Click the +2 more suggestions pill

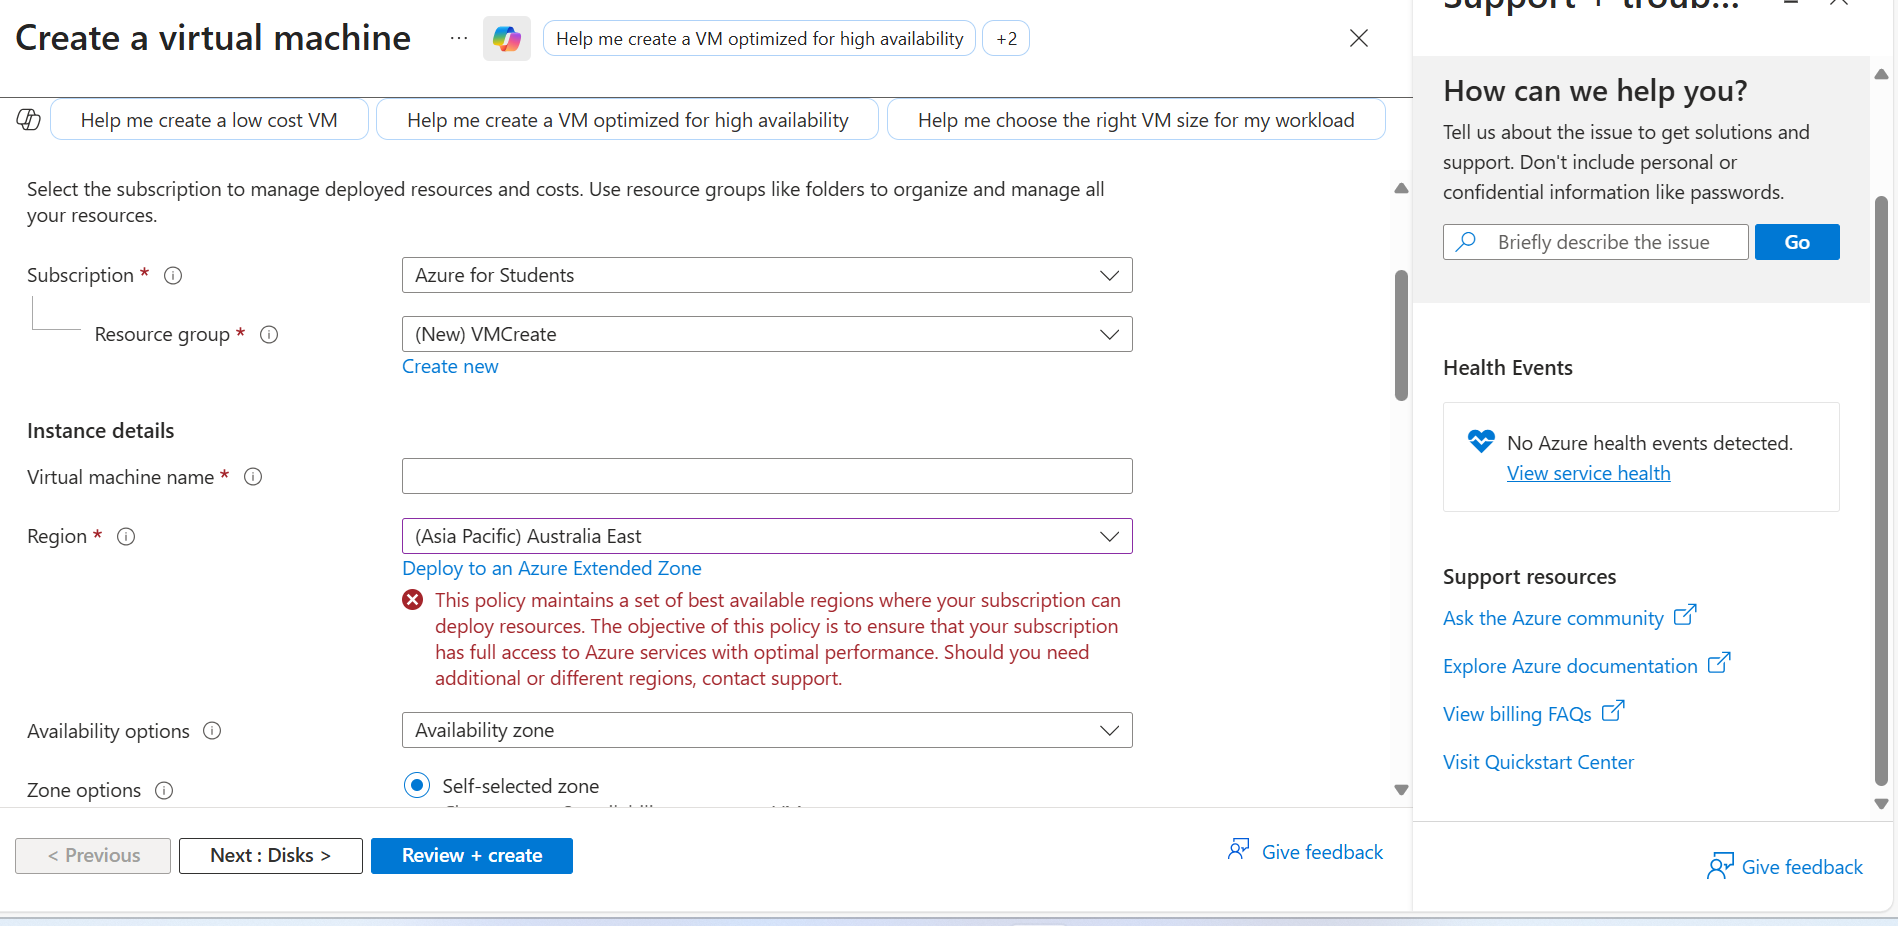(1006, 39)
